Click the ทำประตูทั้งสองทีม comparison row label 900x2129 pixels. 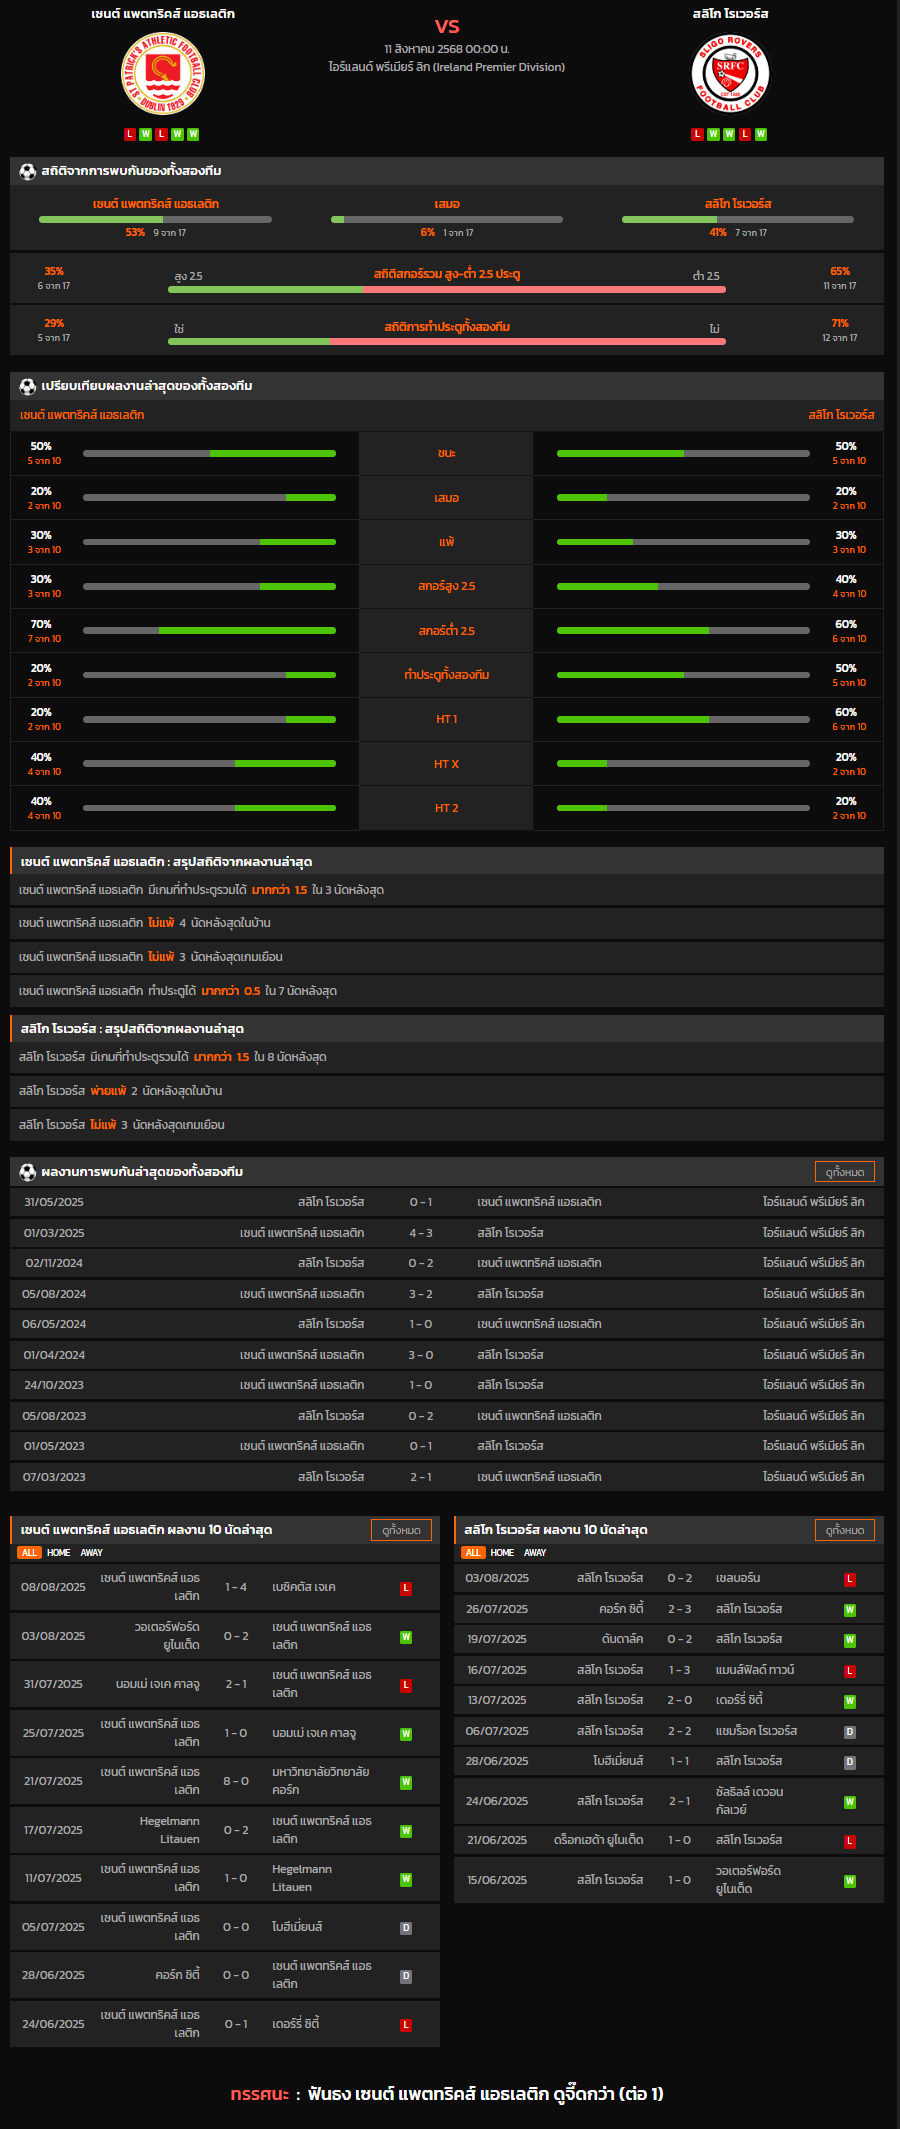(447, 675)
